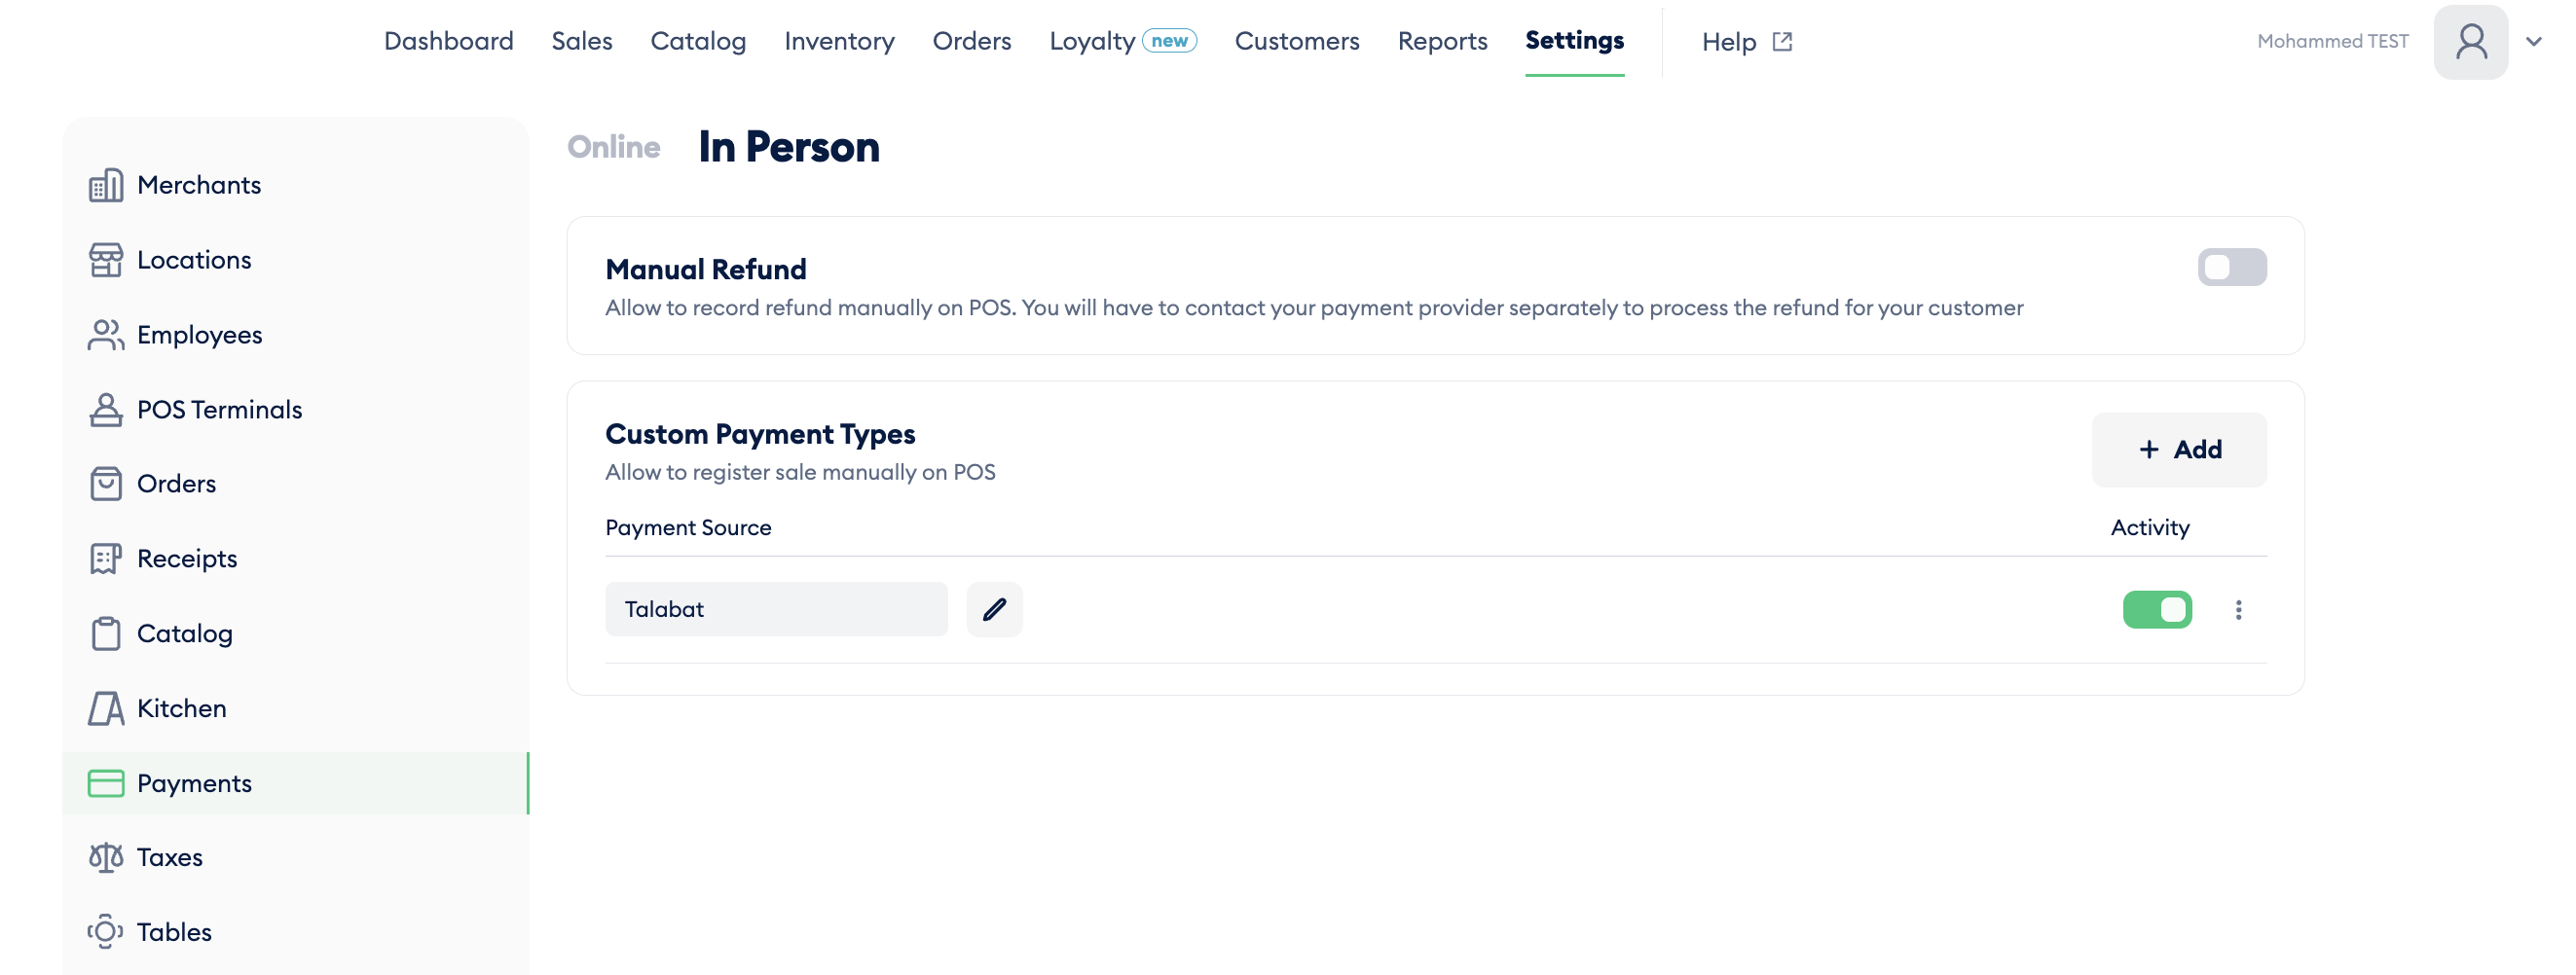Click the Payments card icon

106,783
